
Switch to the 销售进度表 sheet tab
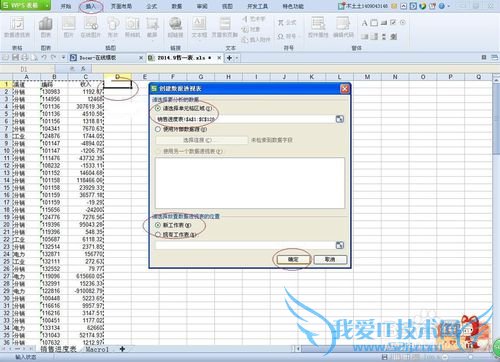click(58, 349)
